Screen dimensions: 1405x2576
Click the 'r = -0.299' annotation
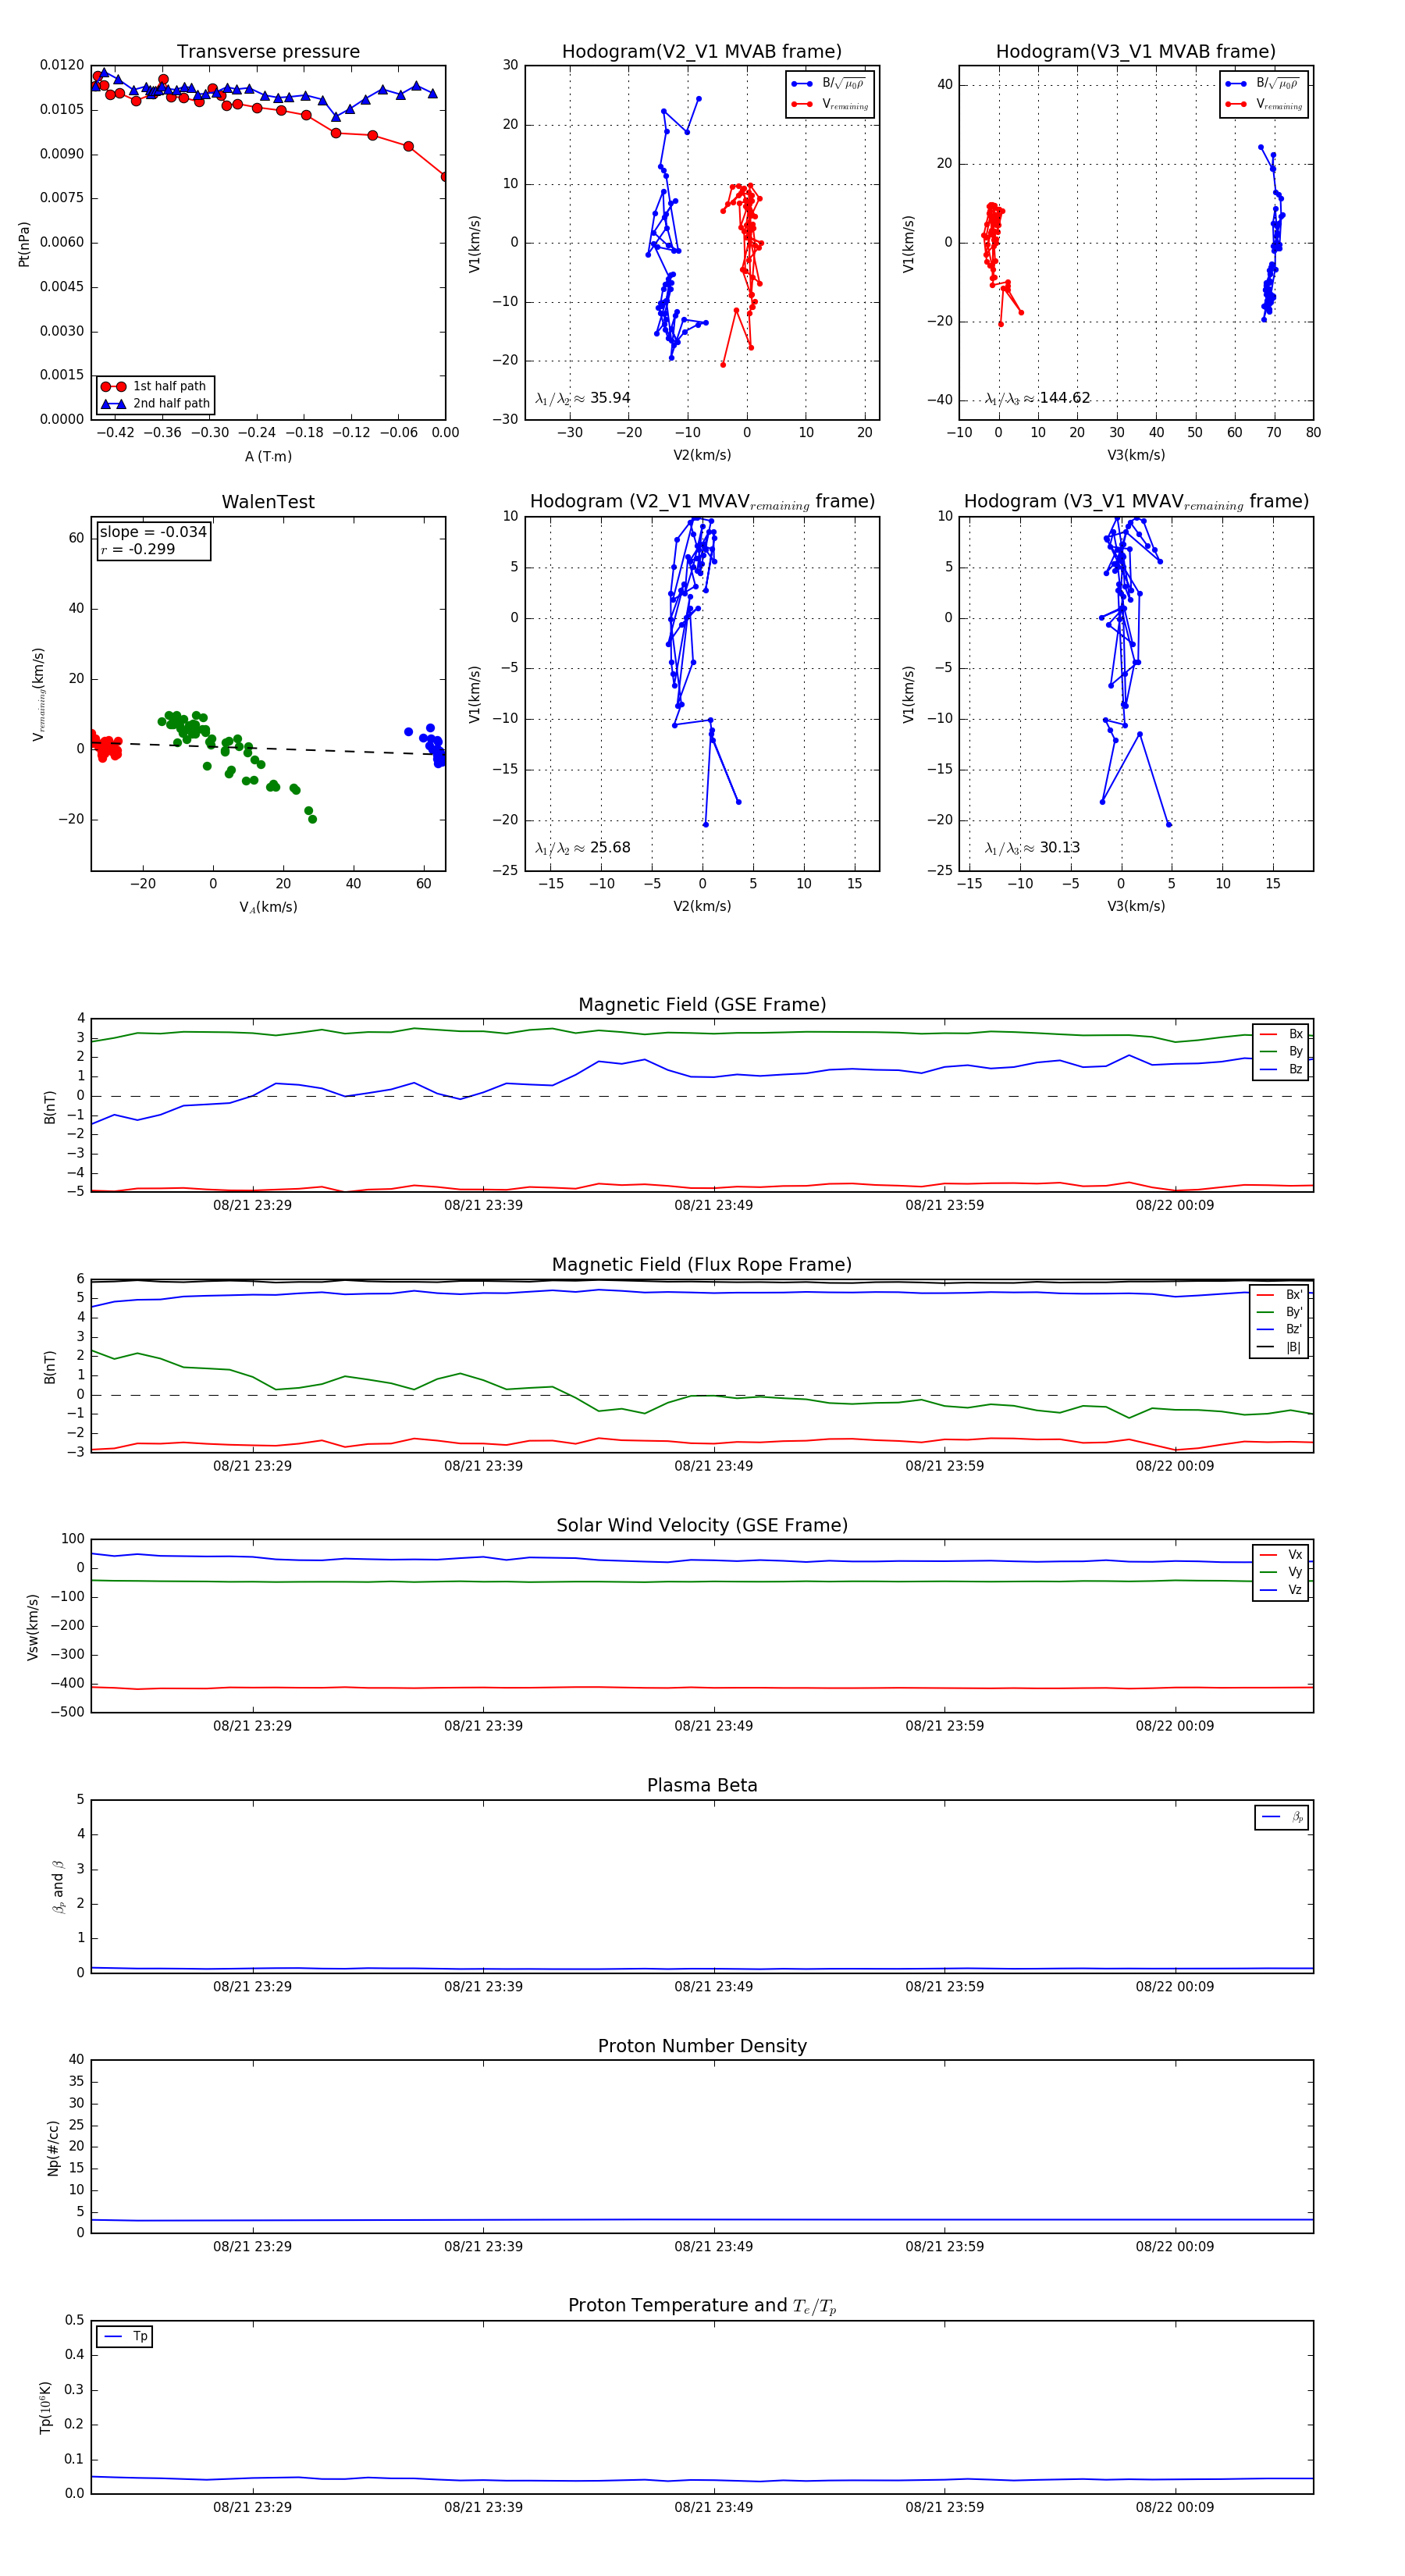(138, 549)
